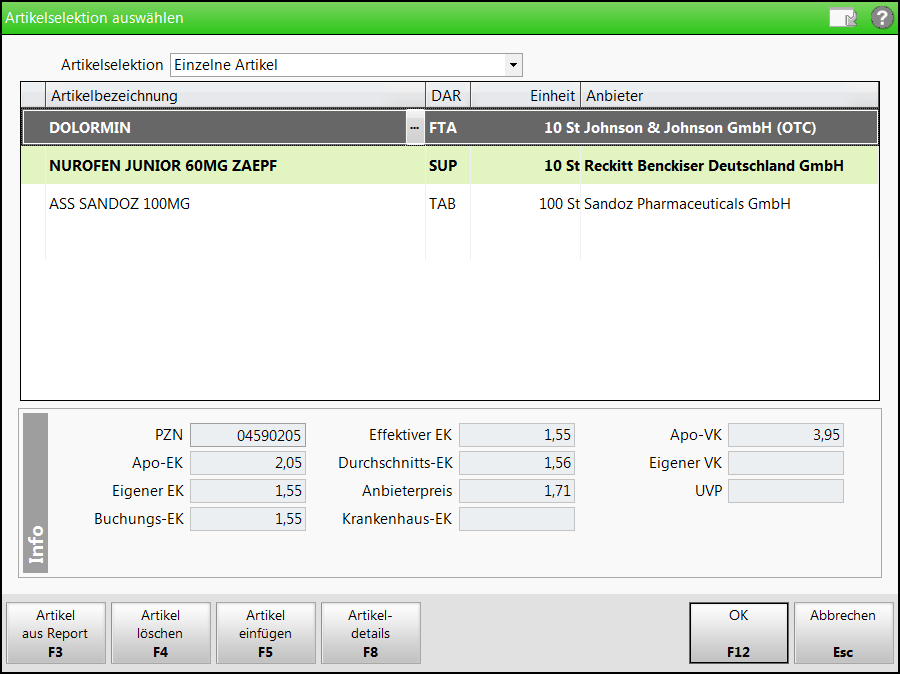The width and height of the screenshot is (900, 674).
Task: Expand the Artikelselektion dropdown arrow
Action: [513, 65]
